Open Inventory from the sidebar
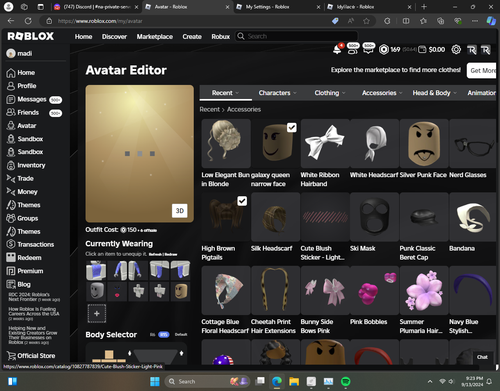This screenshot has height=391, width=500. tap(26, 165)
